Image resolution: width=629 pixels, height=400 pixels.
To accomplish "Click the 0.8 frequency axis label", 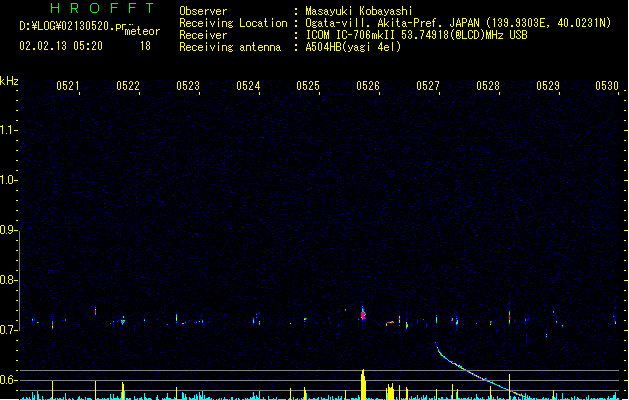I will (7, 280).
